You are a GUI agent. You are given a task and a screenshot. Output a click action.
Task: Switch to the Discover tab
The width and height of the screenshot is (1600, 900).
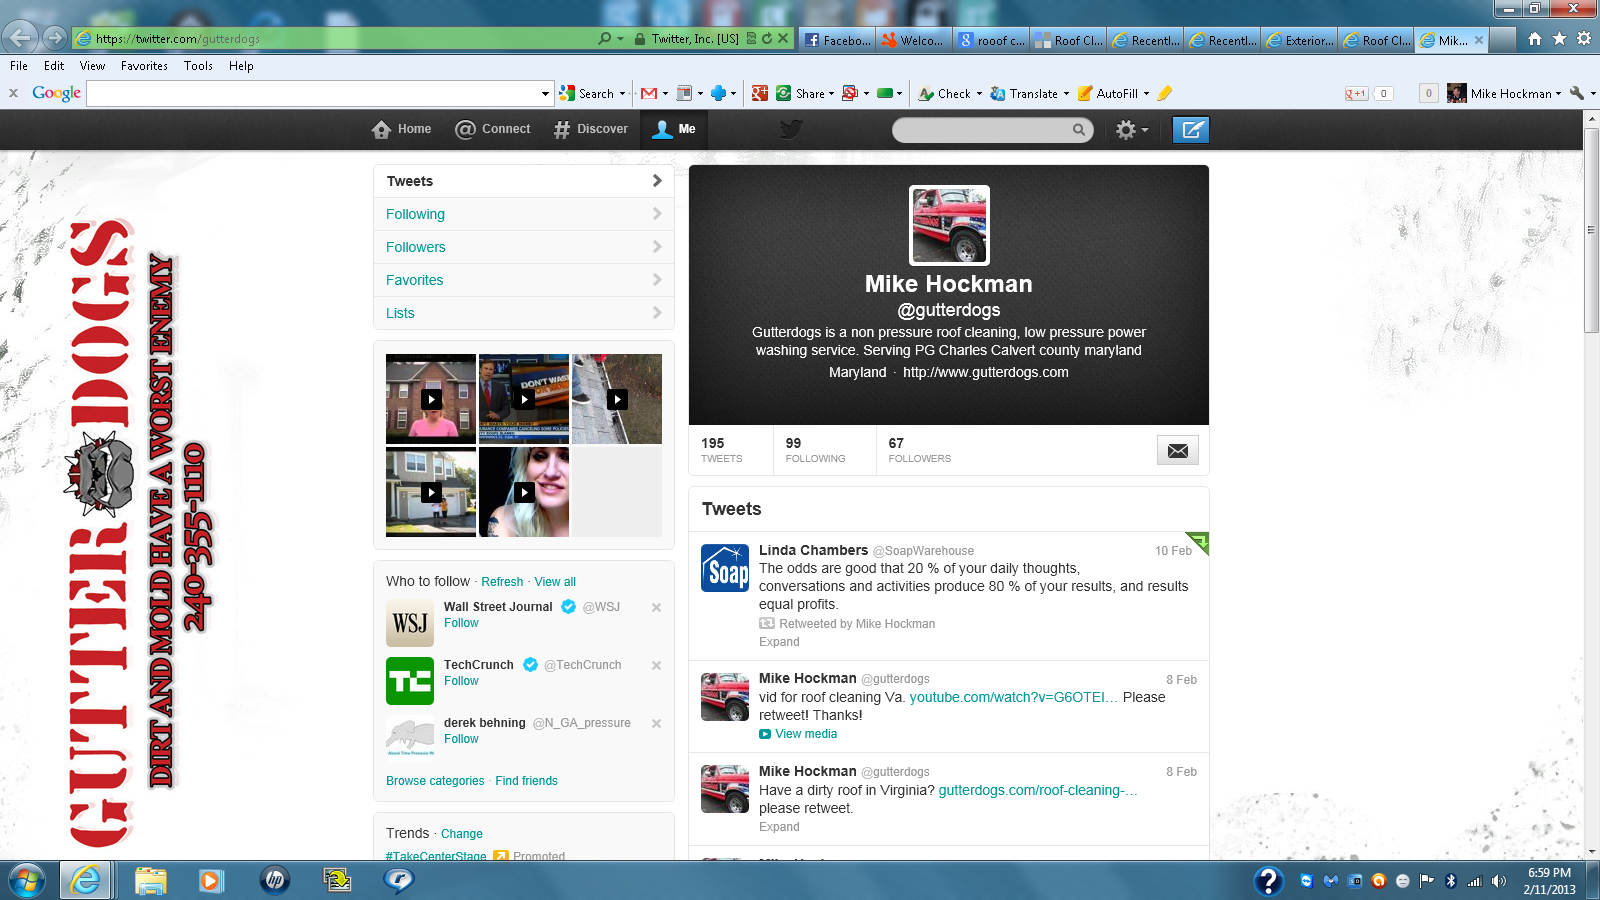pyautogui.click(x=591, y=129)
